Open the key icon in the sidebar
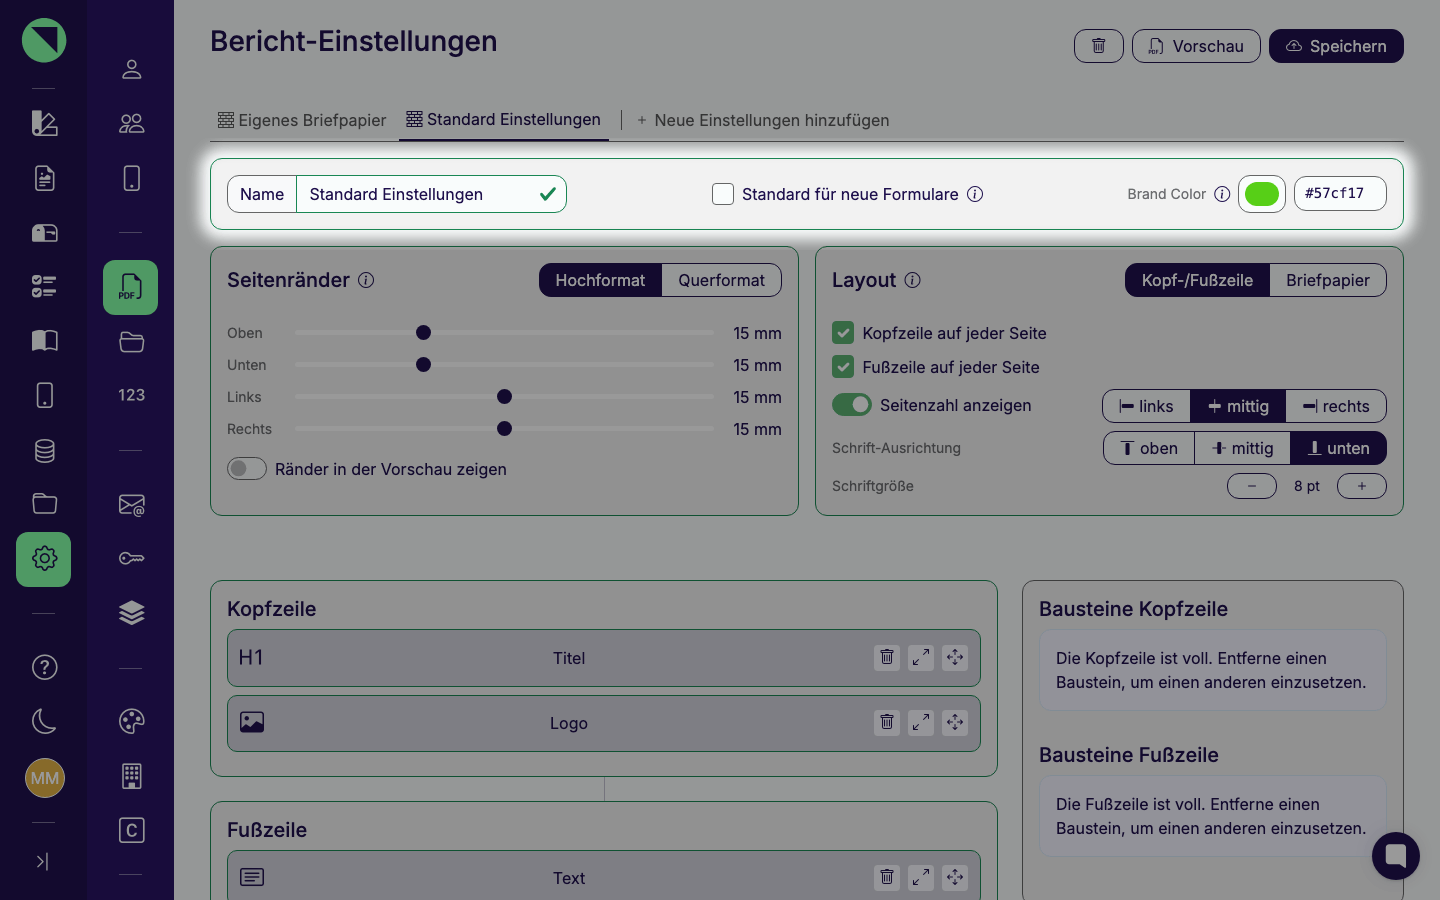1440x900 pixels. point(131,558)
